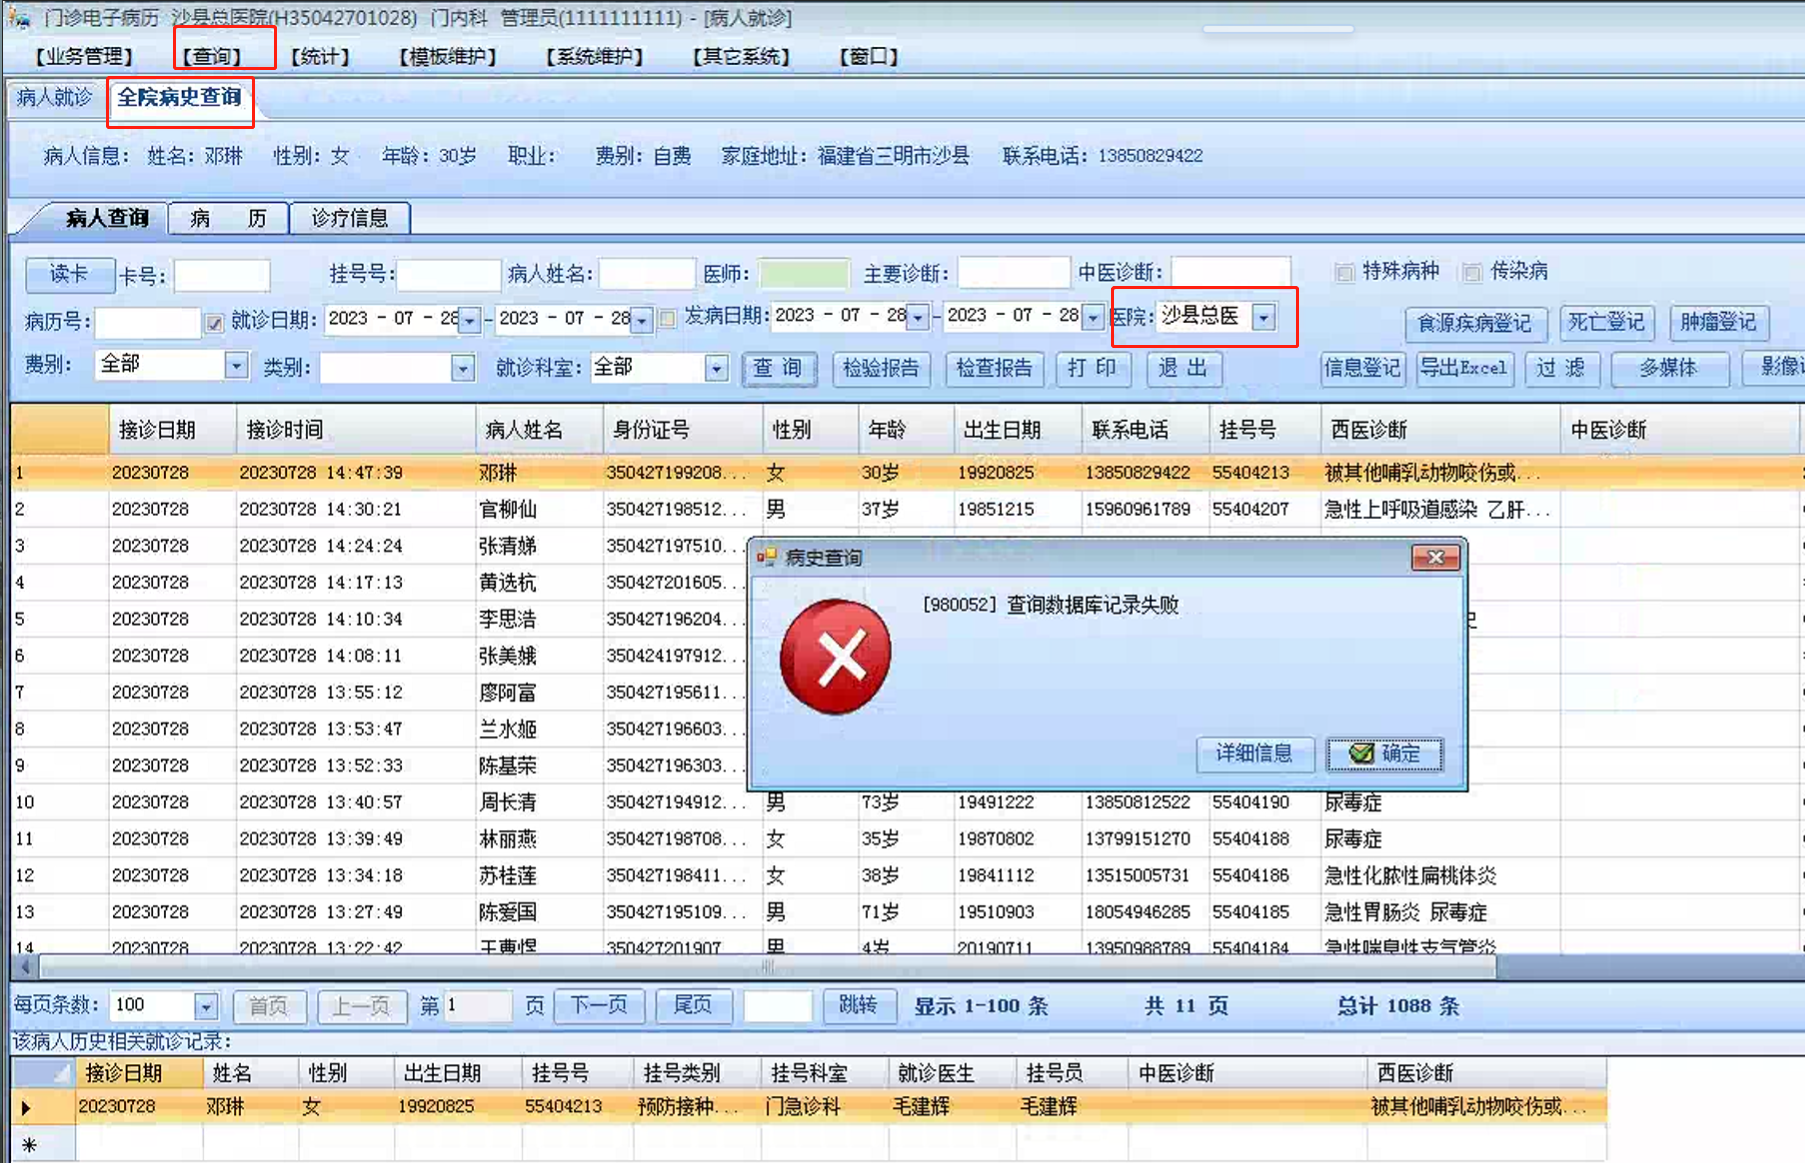Click 导出Excel button

point(1464,369)
